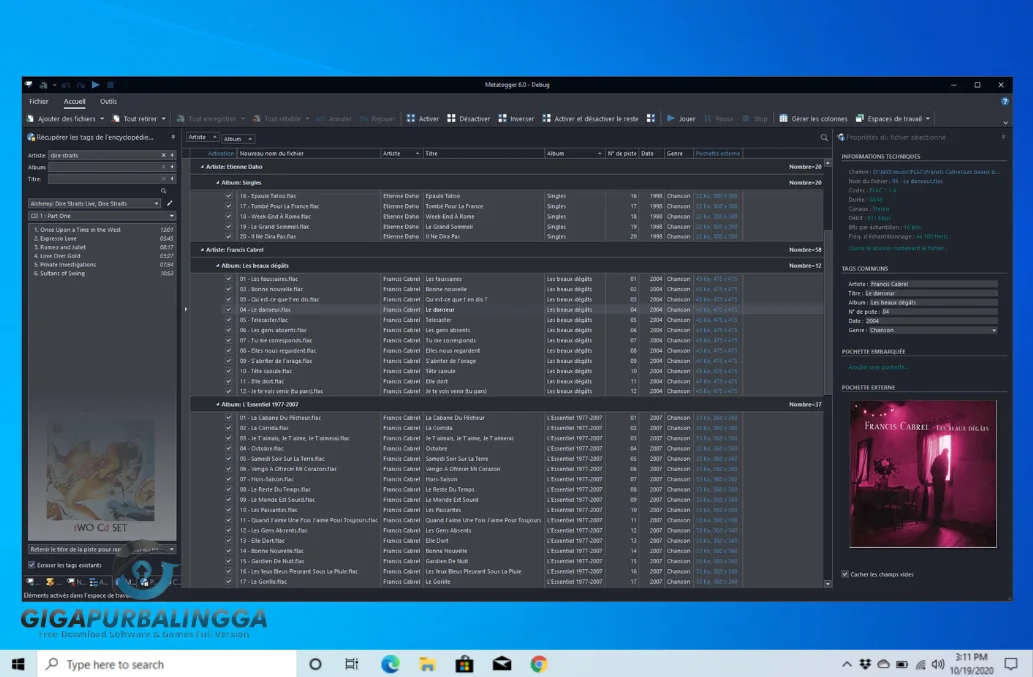The height and width of the screenshot is (677, 1033).
Task: Switch to the Fichier menu tab
Action: pyautogui.click(x=39, y=101)
